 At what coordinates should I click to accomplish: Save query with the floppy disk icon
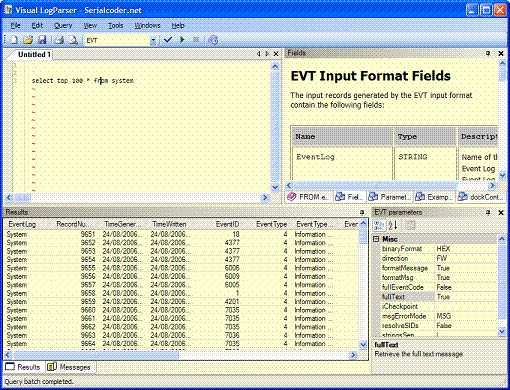tap(42, 40)
